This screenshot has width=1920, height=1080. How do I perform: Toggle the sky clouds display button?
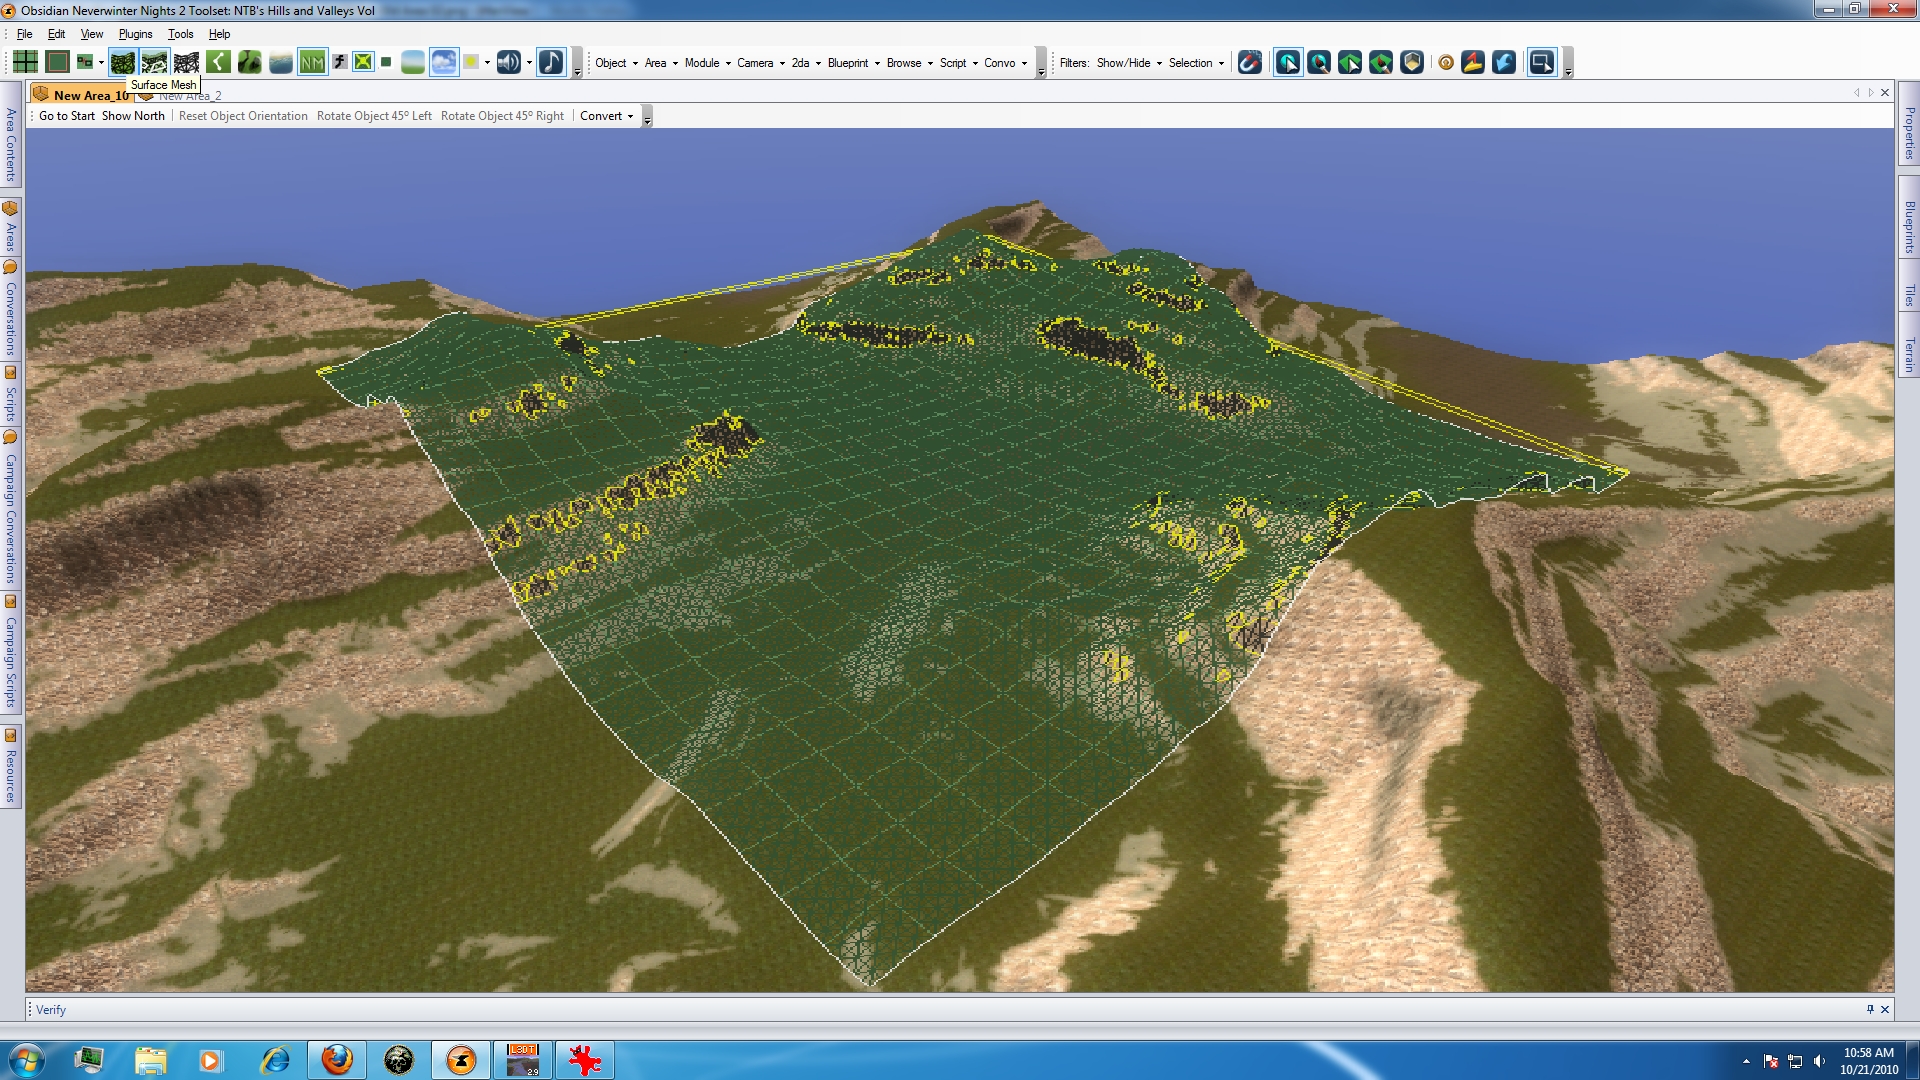click(444, 62)
